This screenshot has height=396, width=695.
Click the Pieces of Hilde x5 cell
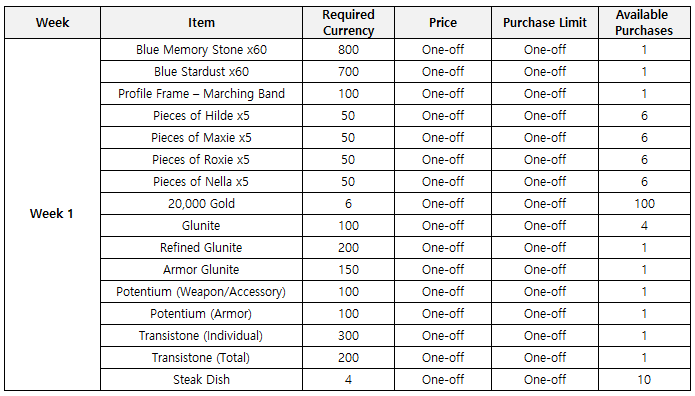coord(201,116)
